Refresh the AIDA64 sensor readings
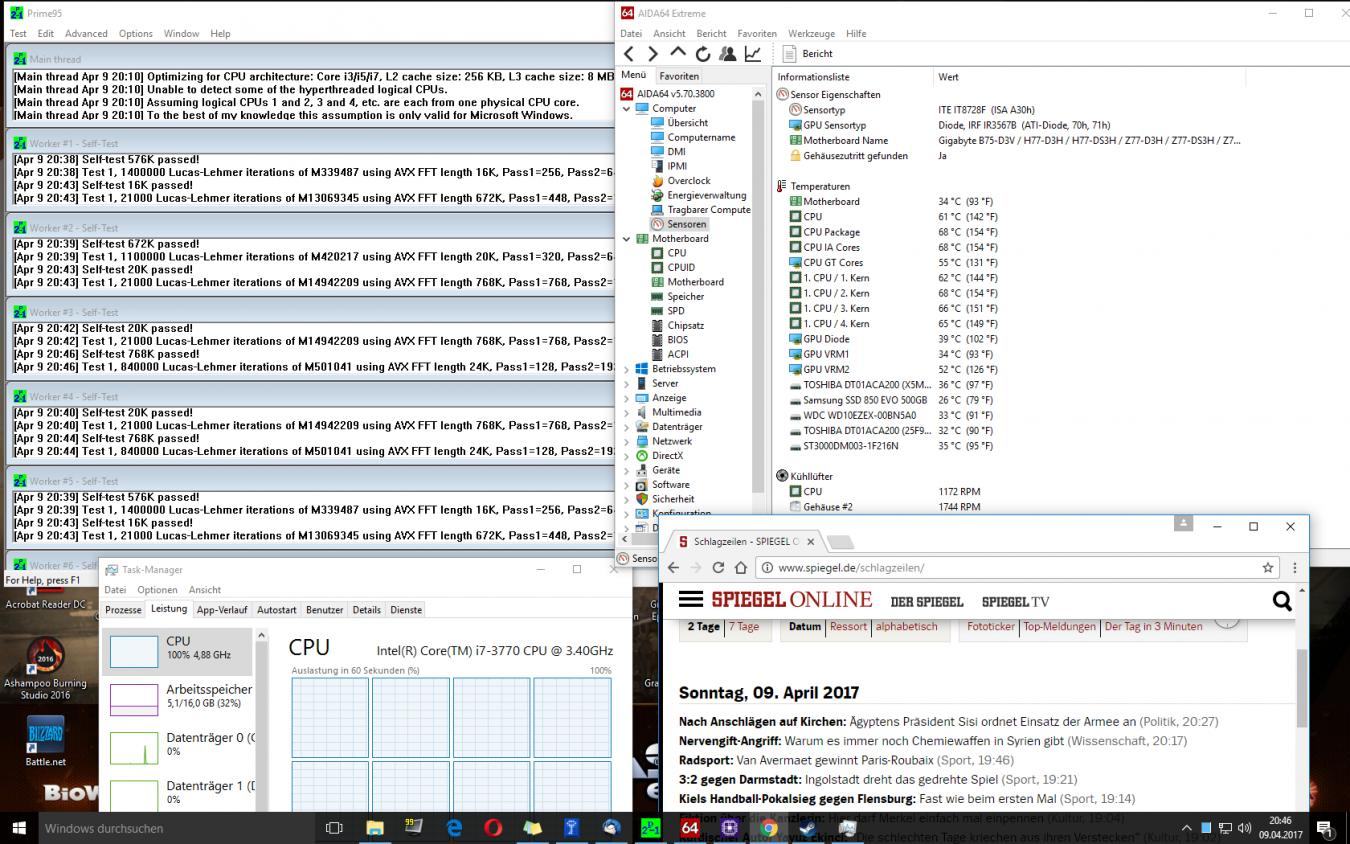The height and width of the screenshot is (844, 1350). pyautogui.click(x=703, y=54)
